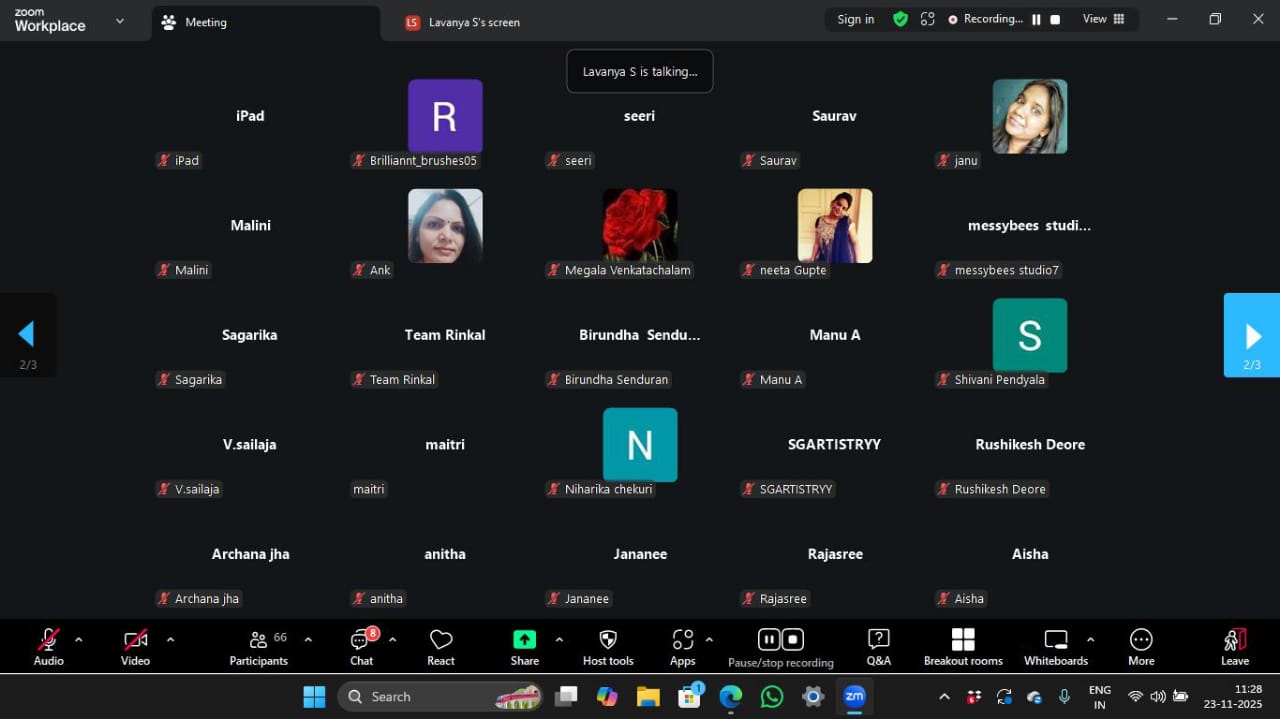This screenshot has height=719, width=1280.
Task: Switch to Lavanya S's screen tab
Action: point(463,22)
